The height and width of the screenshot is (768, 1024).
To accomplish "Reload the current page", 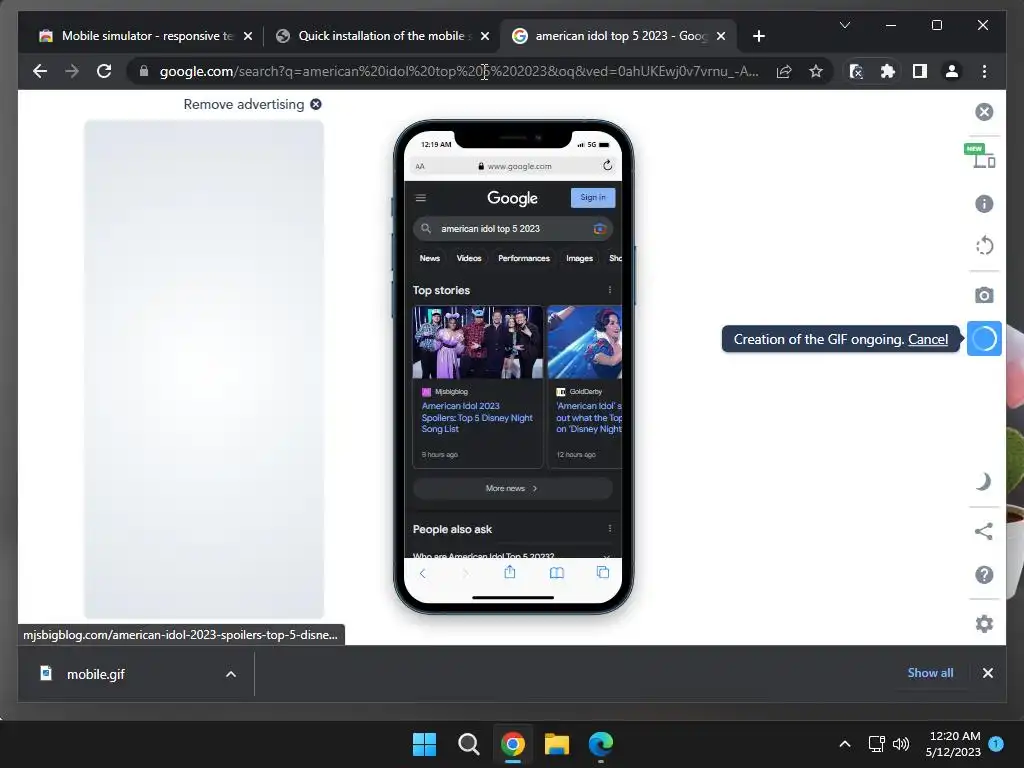I will point(104,71).
